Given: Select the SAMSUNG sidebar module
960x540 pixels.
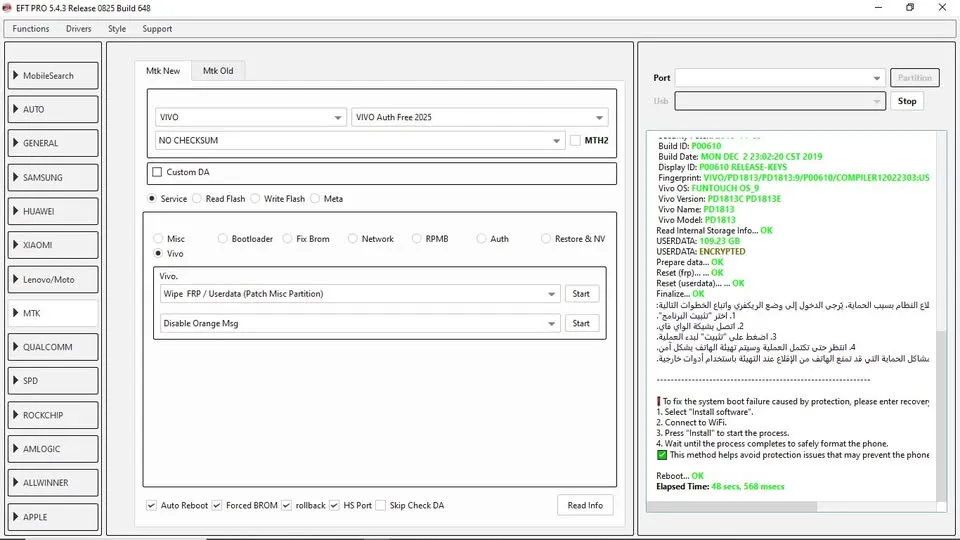Looking at the screenshot, I should click(x=54, y=178).
